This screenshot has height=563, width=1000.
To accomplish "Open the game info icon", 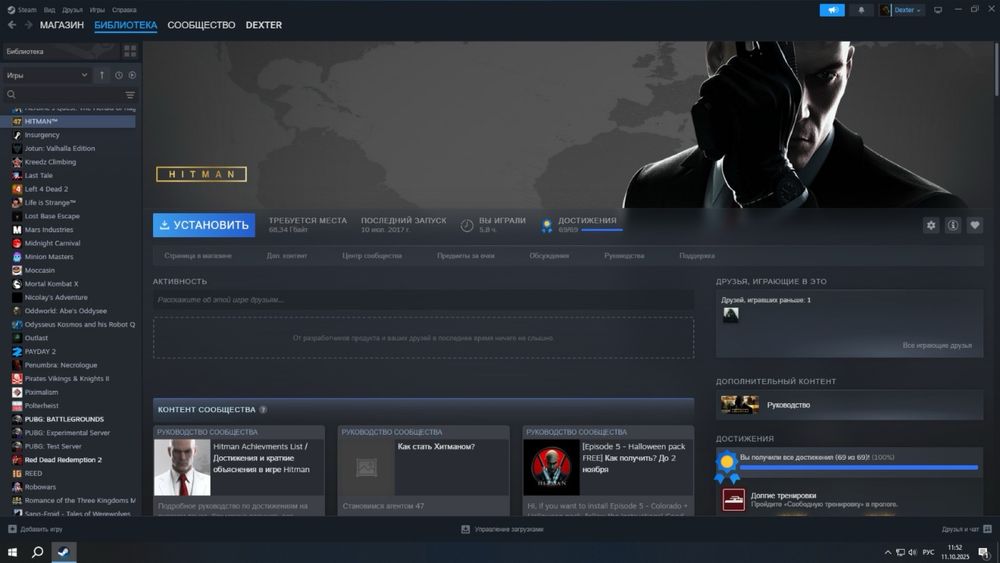I will click(x=953, y=225).
